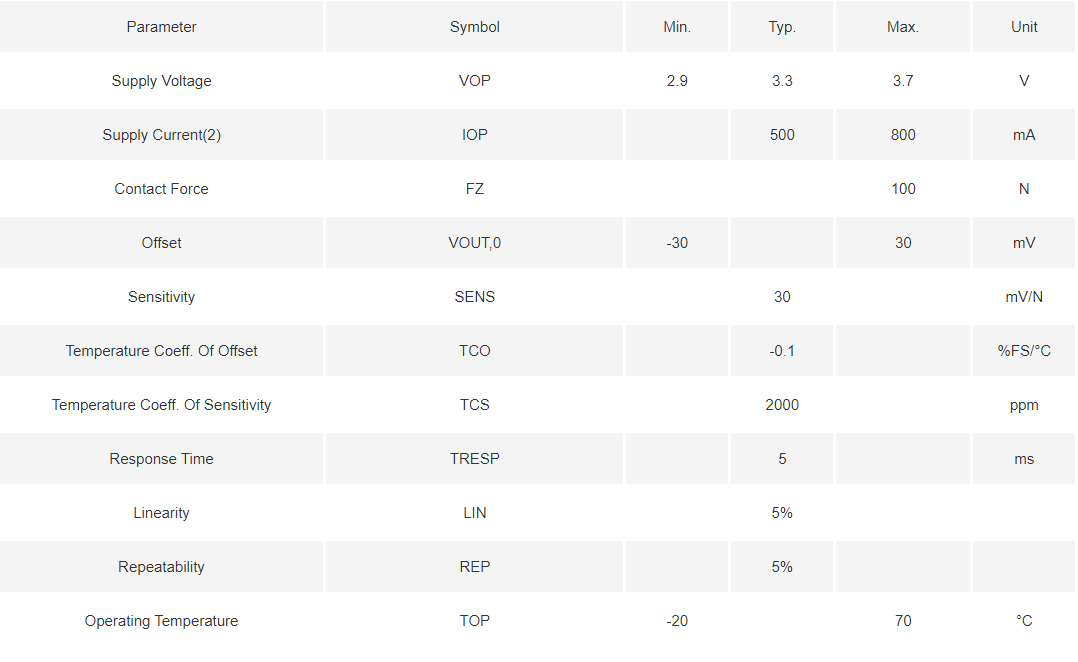Image resolution: width=1078 pixels, height=662 pixels.
Task: Click the TRESP symbol cell
Action: pos(474,459)
